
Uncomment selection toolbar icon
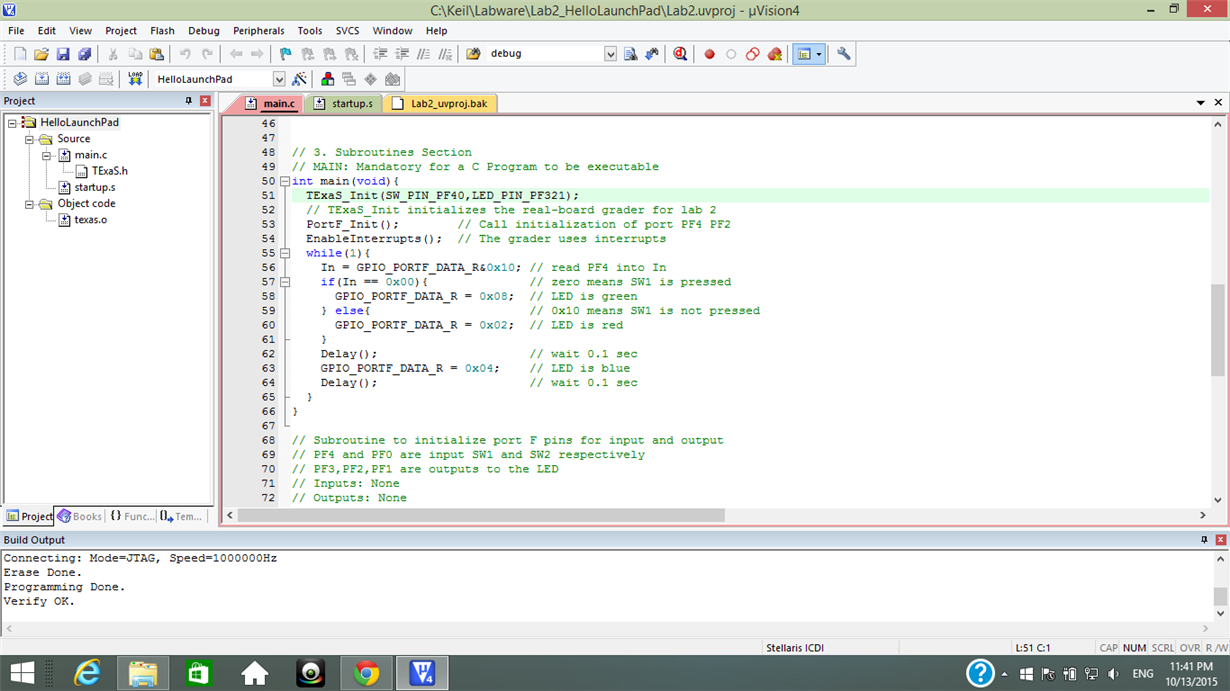446,54
